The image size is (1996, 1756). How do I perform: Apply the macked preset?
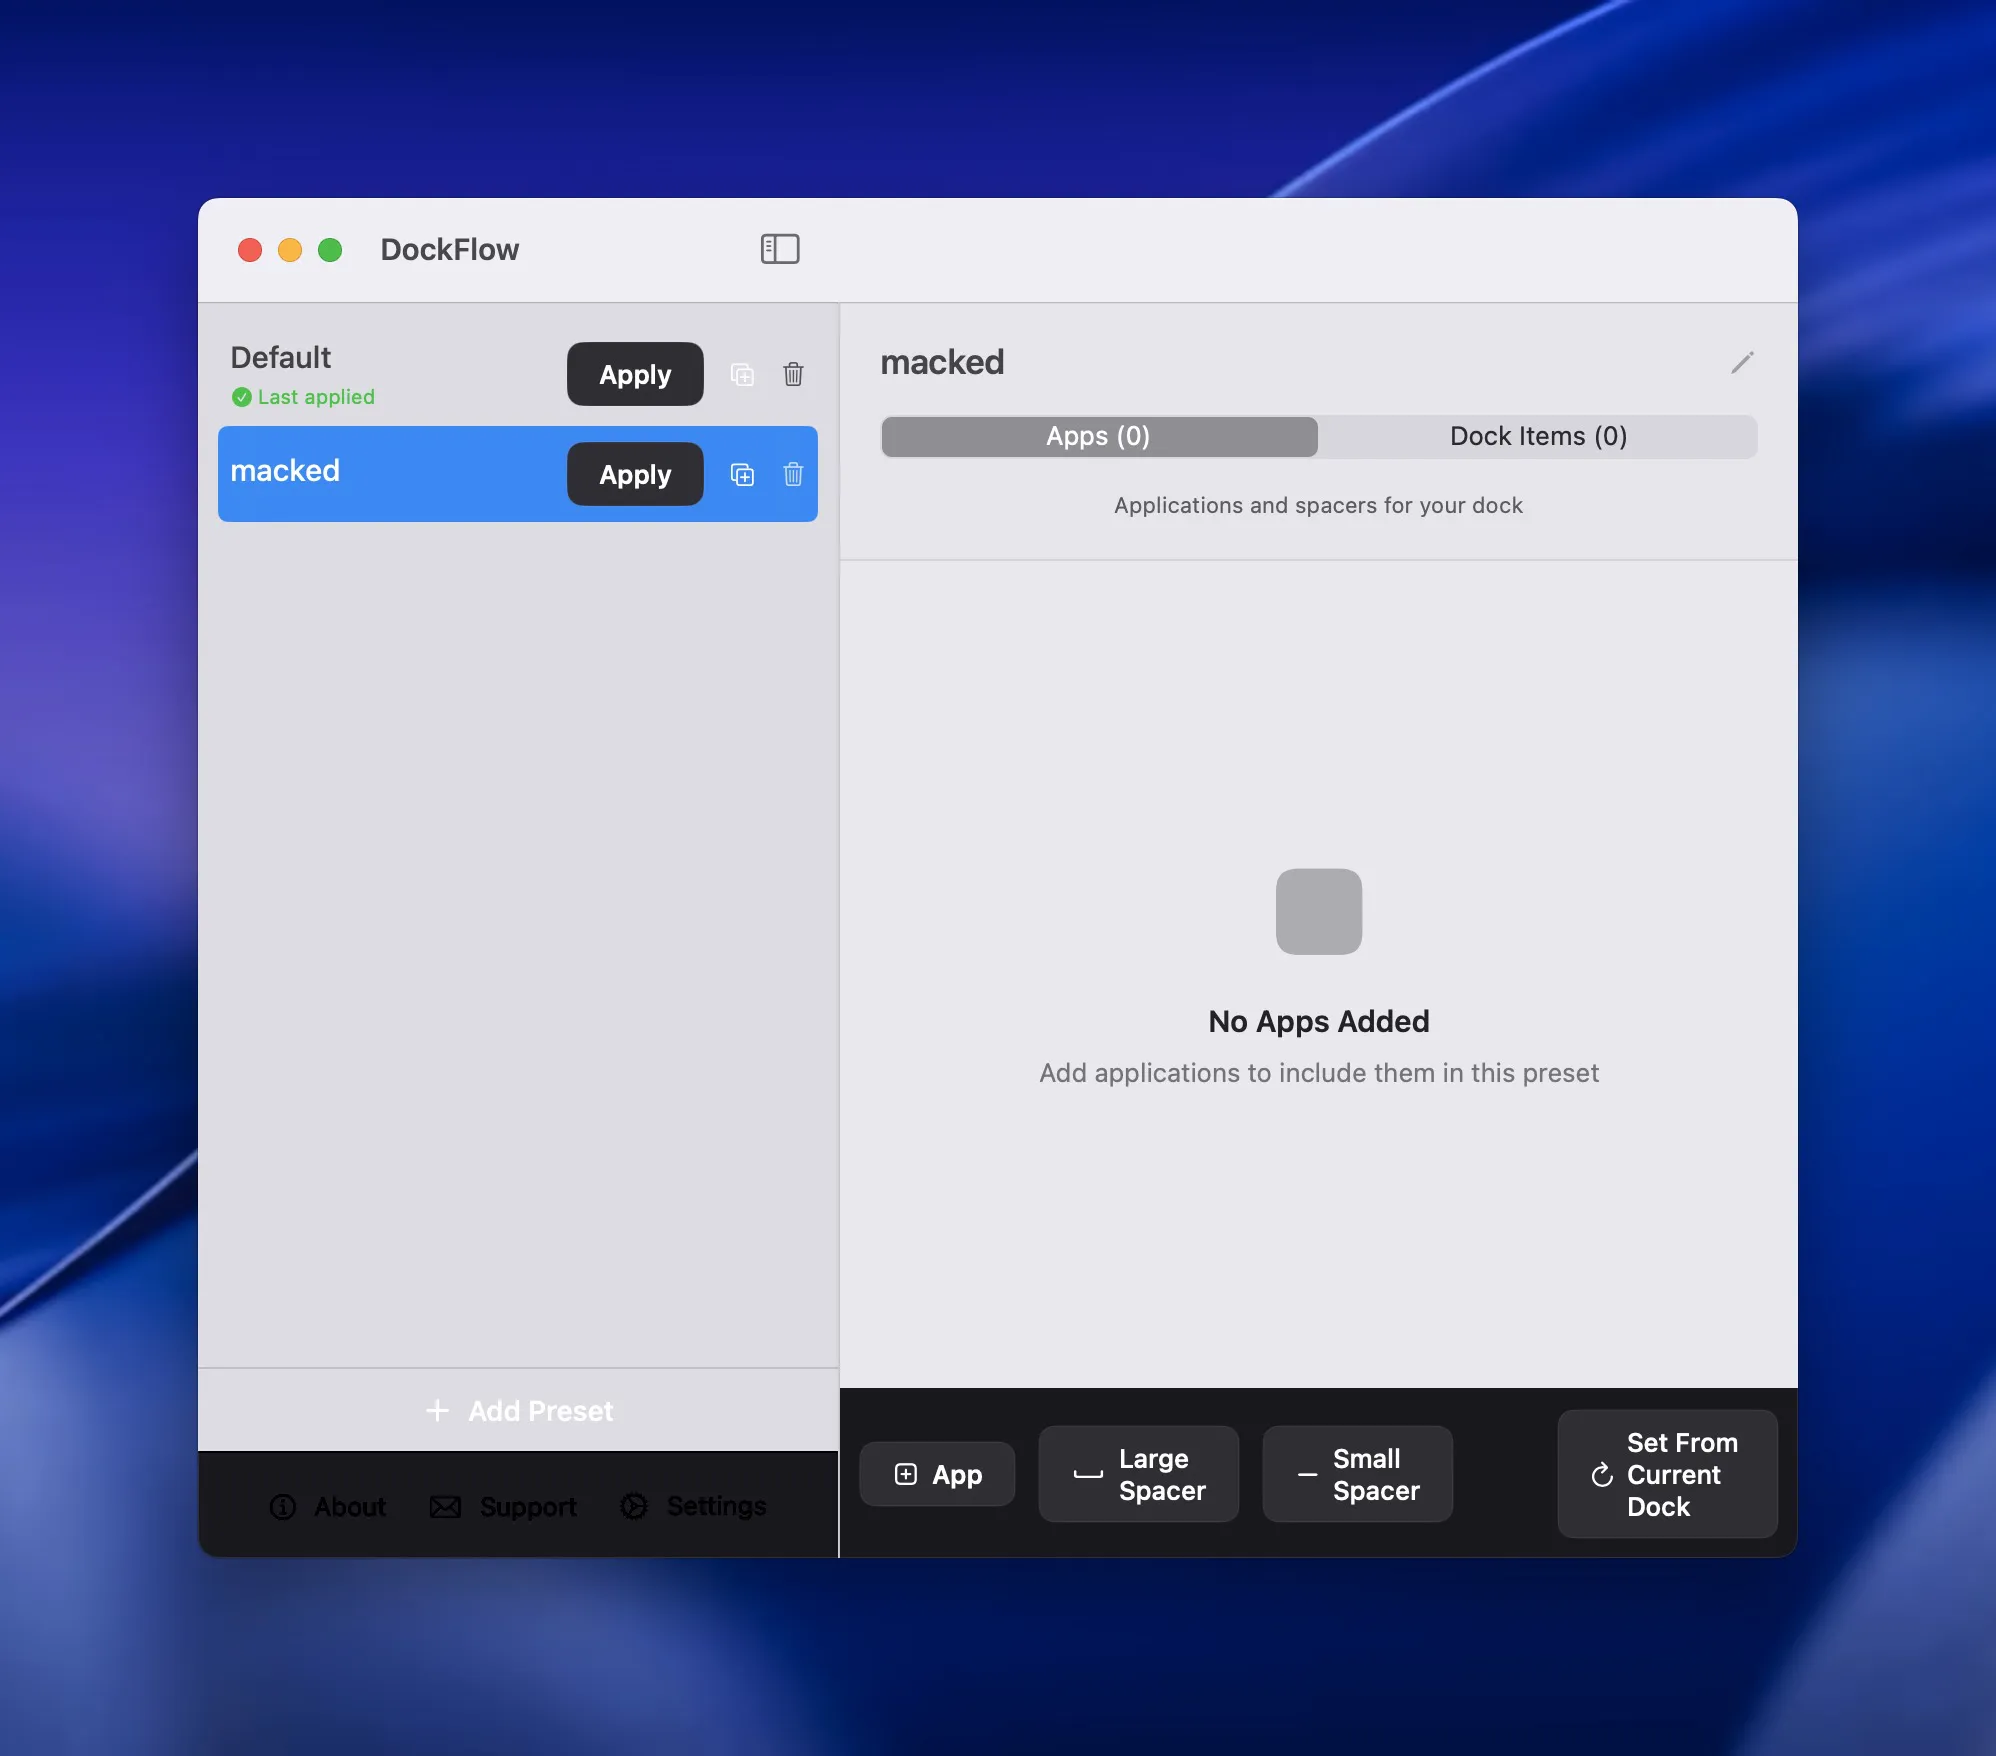coord(635,475)
